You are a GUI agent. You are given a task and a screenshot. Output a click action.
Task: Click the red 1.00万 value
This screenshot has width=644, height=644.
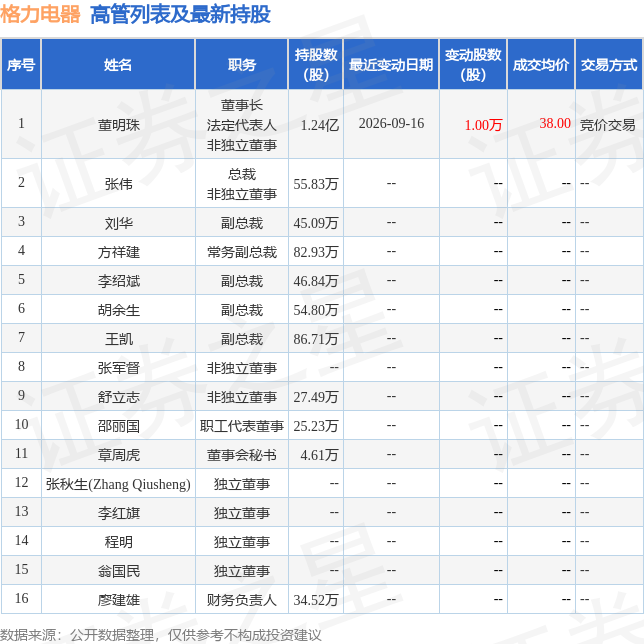(483, 125)
